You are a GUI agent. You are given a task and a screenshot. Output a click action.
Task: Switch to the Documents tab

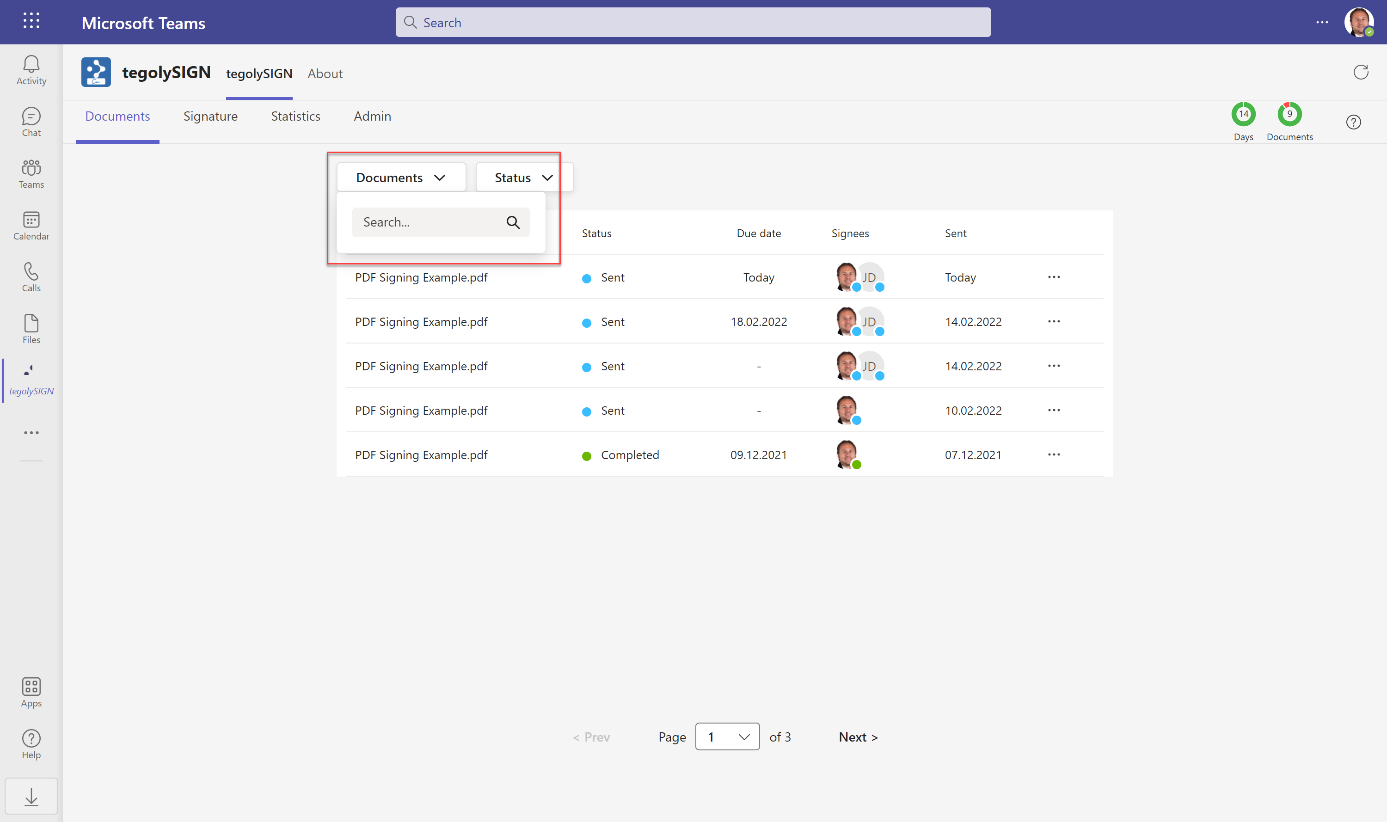pos(118,116)
